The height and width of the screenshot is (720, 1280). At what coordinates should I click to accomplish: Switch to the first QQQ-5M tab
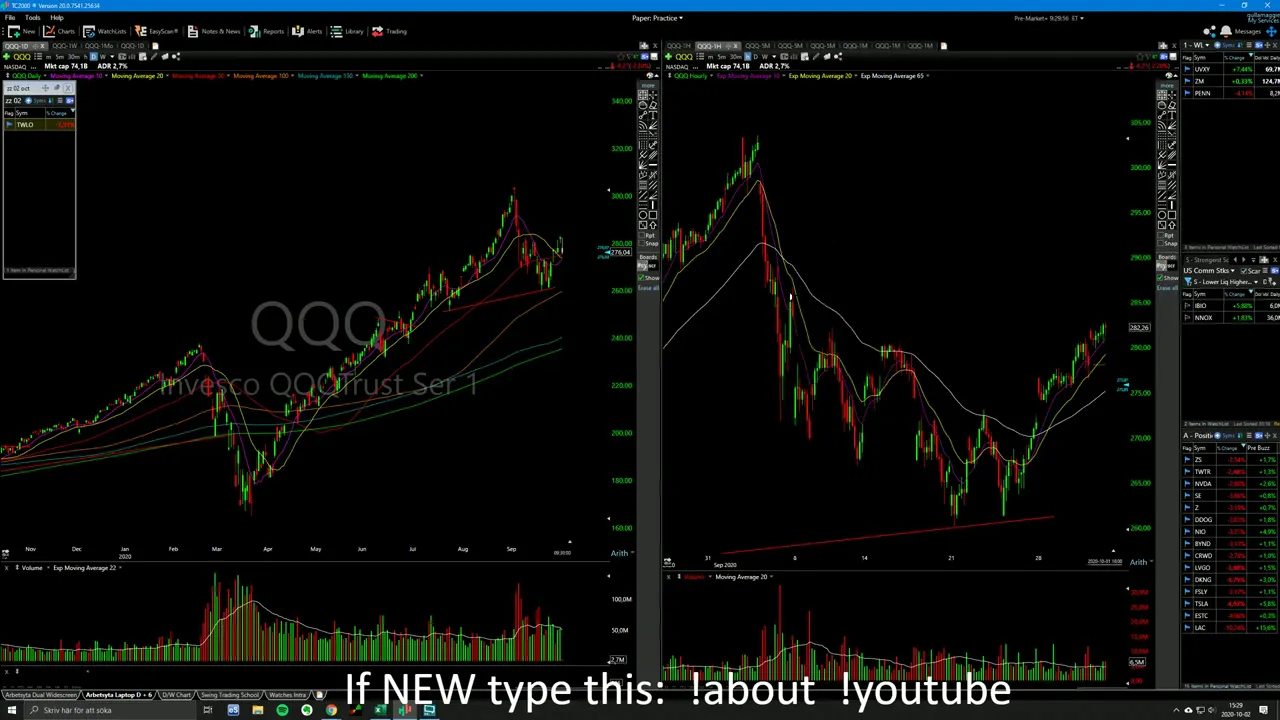(757, 46)
